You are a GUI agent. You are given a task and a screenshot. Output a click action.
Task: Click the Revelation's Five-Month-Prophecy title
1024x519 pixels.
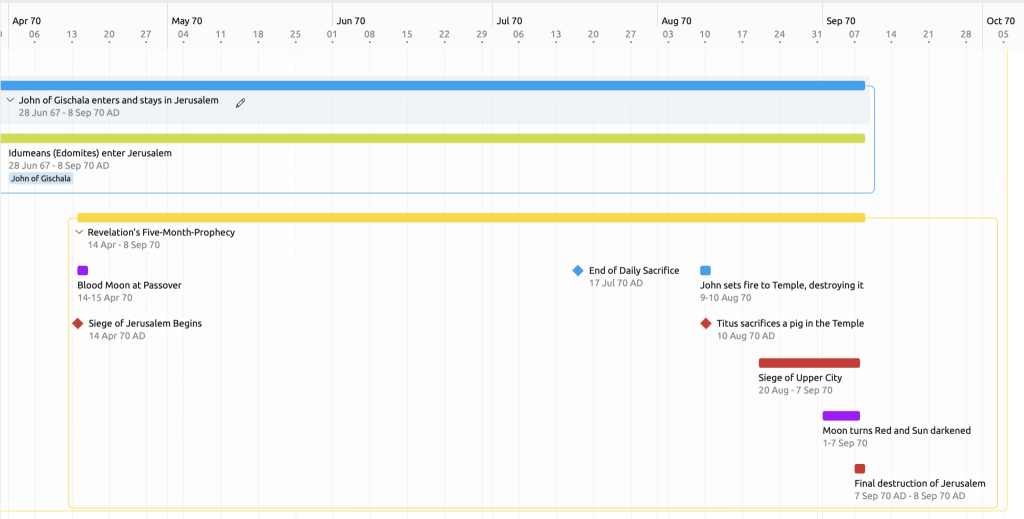161,232
